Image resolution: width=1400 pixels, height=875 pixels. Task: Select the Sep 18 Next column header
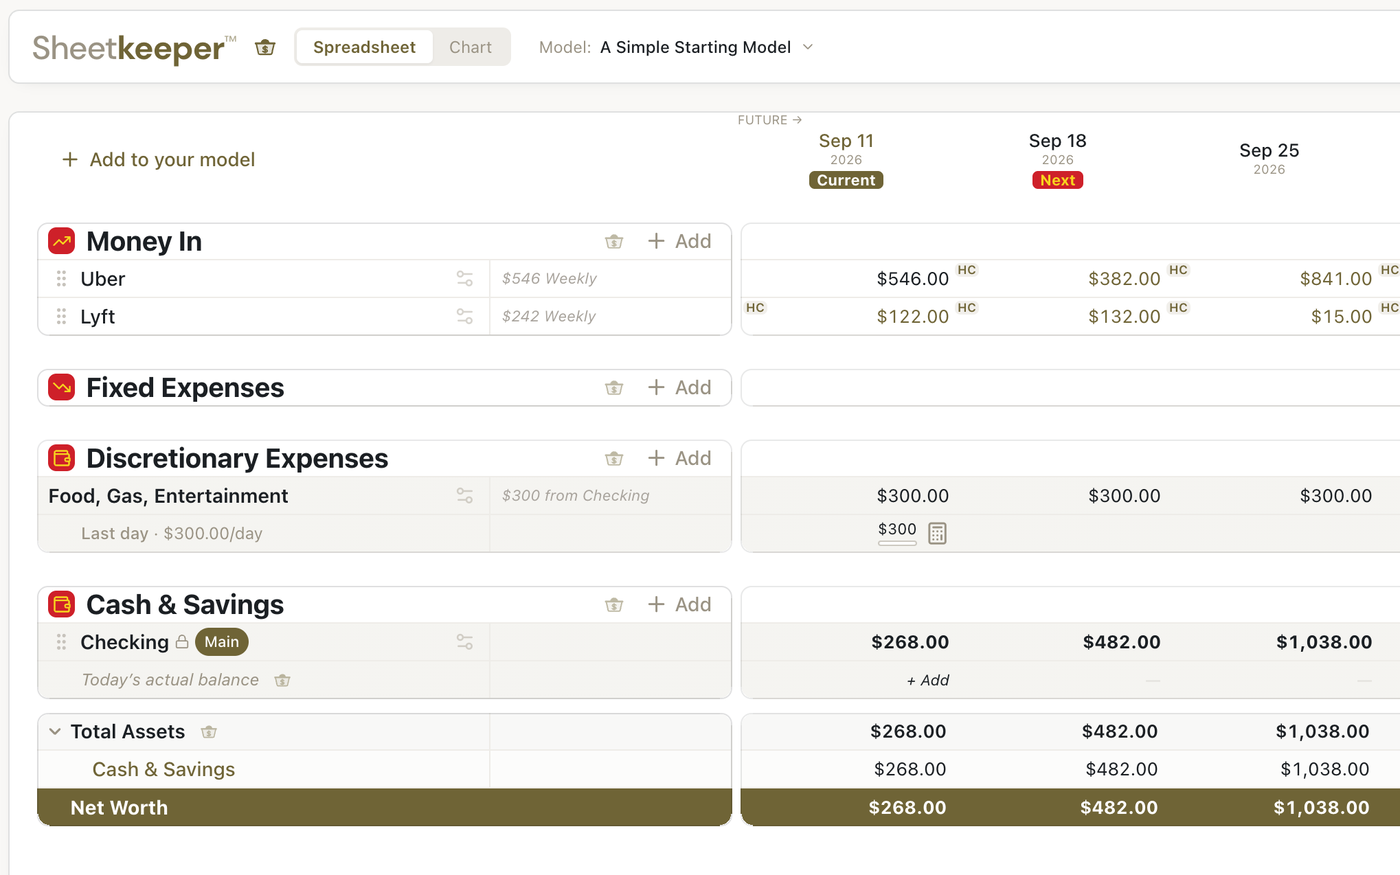1057,159
